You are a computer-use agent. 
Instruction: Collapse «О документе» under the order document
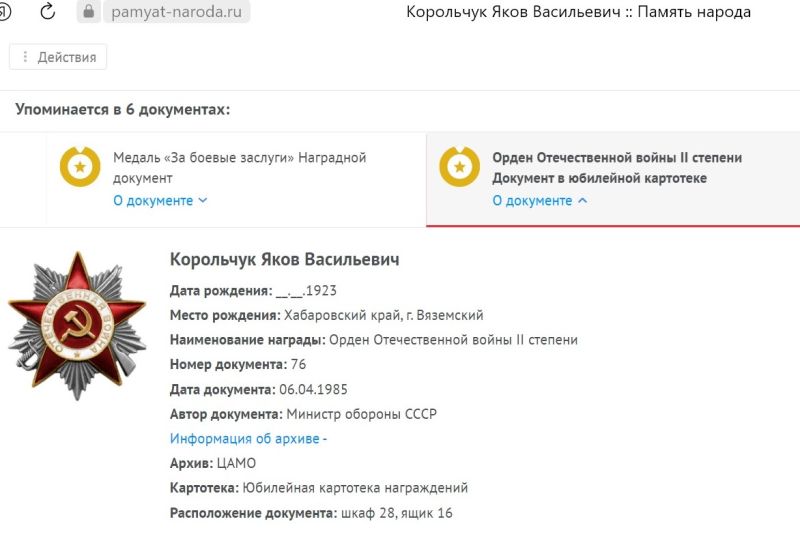tap(540, 201)
